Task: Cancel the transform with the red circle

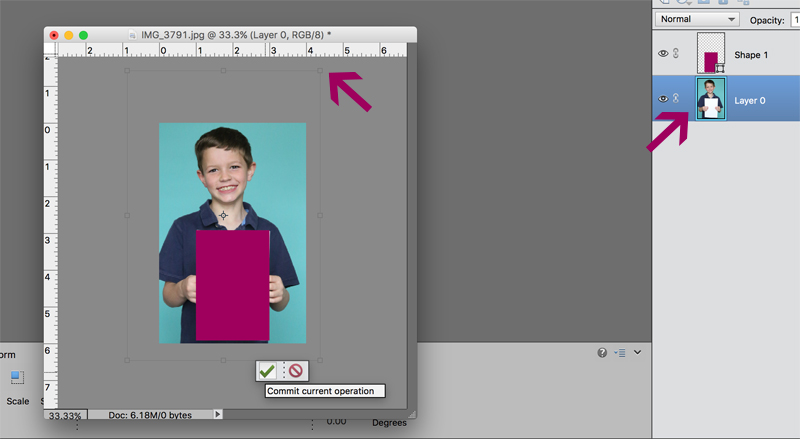Action: tap(296, 371)
